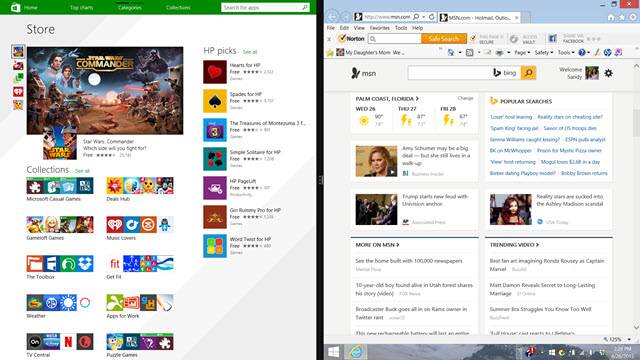Screen dimensions: 640x360
Task: Click Internet Explorer home icon
Action: [611, 17]
